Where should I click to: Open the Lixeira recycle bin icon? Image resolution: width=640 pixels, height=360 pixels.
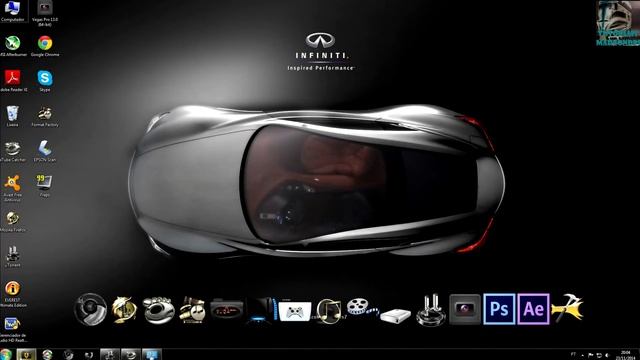pyautogui.click(x=12, y=116)
